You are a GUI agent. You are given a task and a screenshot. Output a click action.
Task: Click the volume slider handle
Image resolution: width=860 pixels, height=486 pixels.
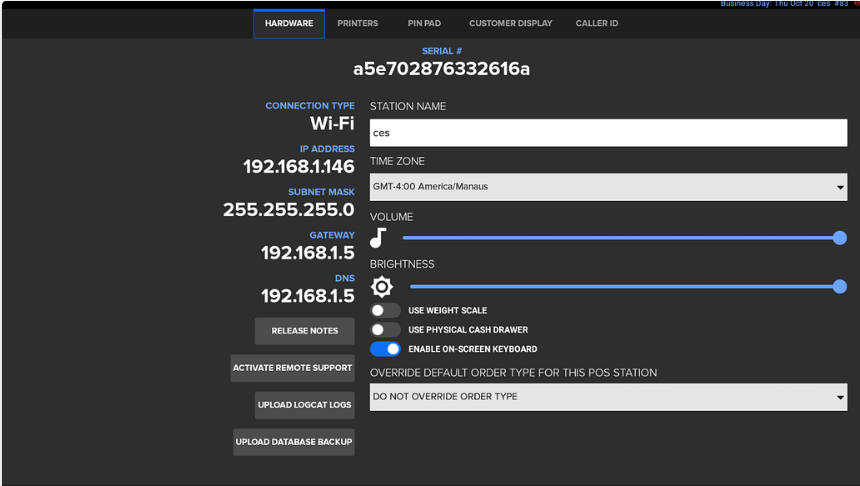point(840,238)
